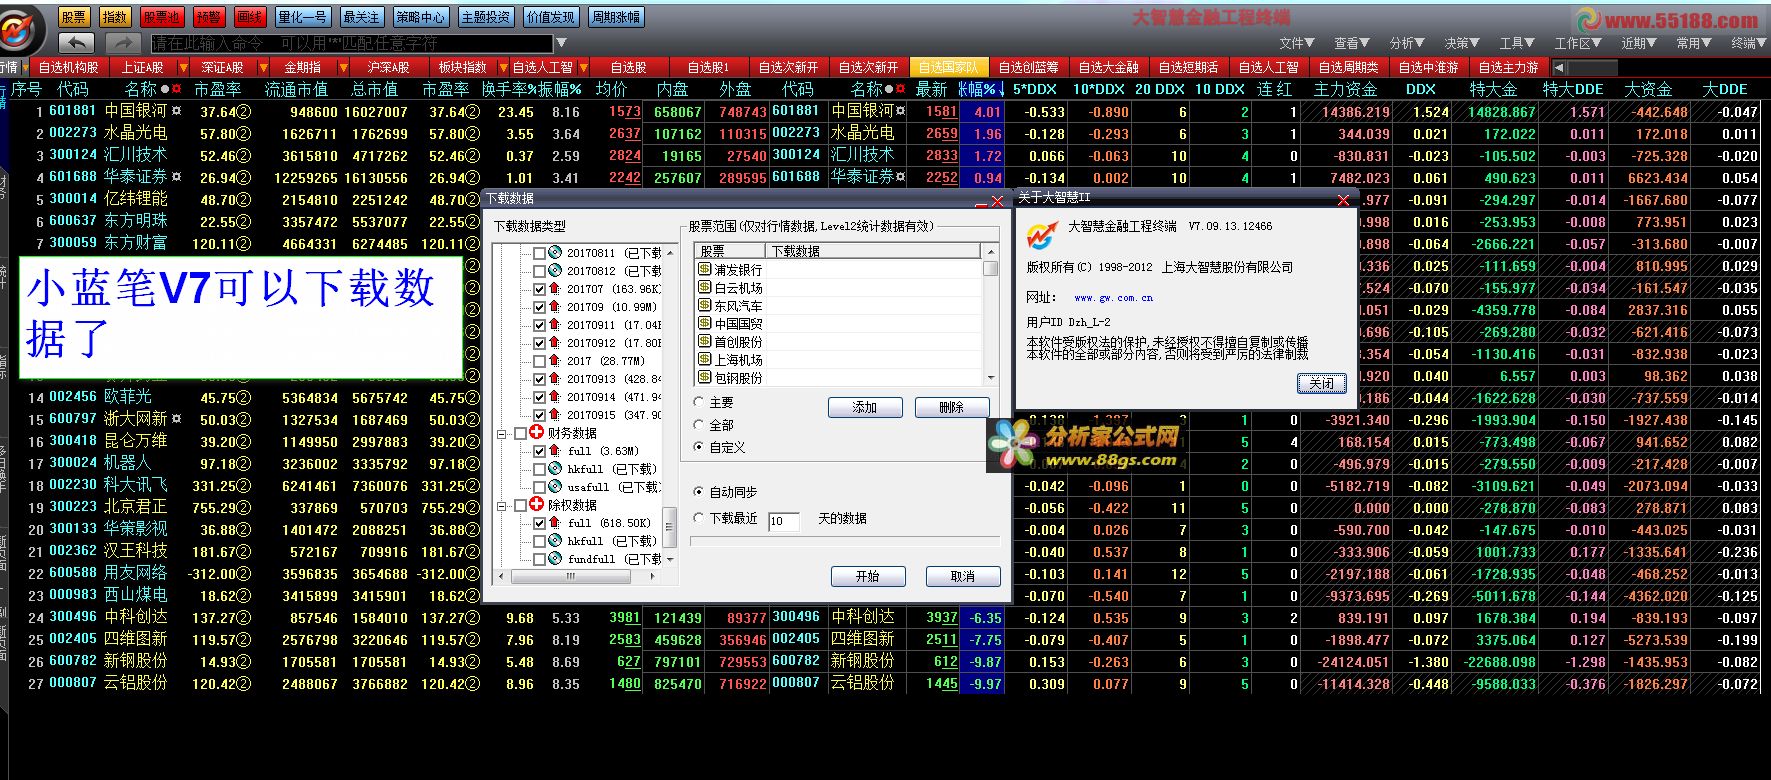Expand the 板块指数 tab dropdown arrow

coord(503,67)
